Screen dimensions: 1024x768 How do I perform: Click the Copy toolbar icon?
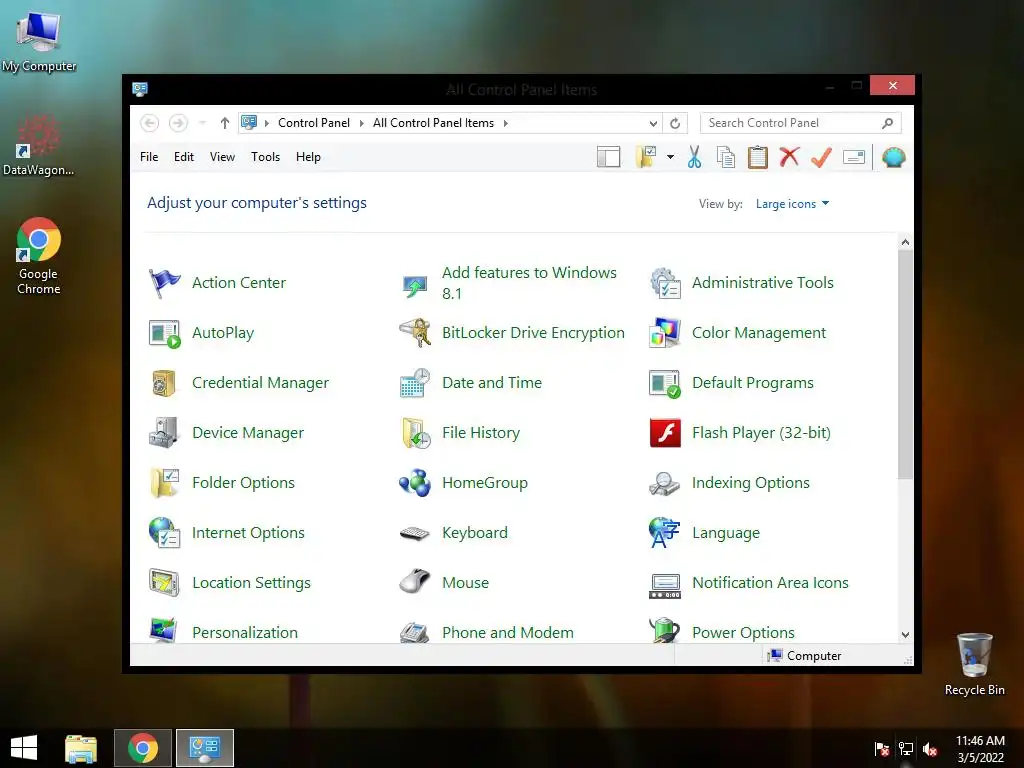(726, 157)
